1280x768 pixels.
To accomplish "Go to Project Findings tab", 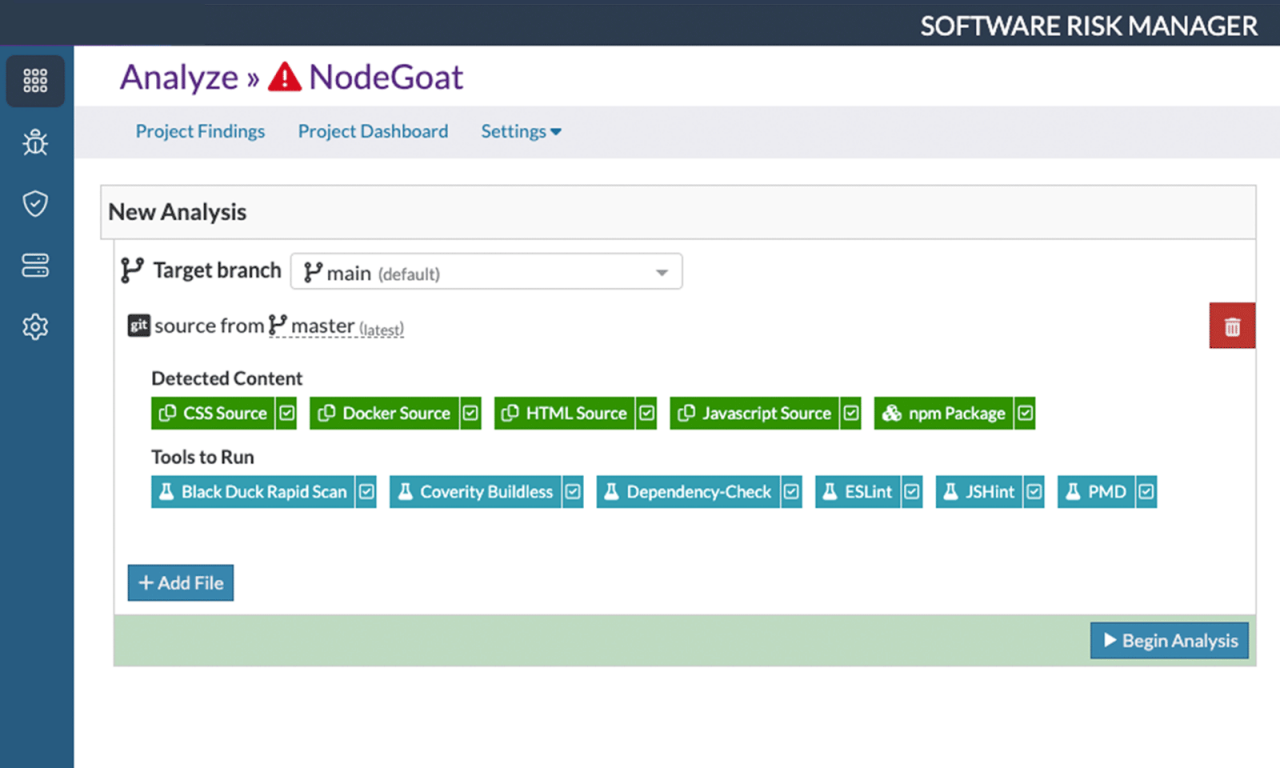I will click(x=200, y=131).
